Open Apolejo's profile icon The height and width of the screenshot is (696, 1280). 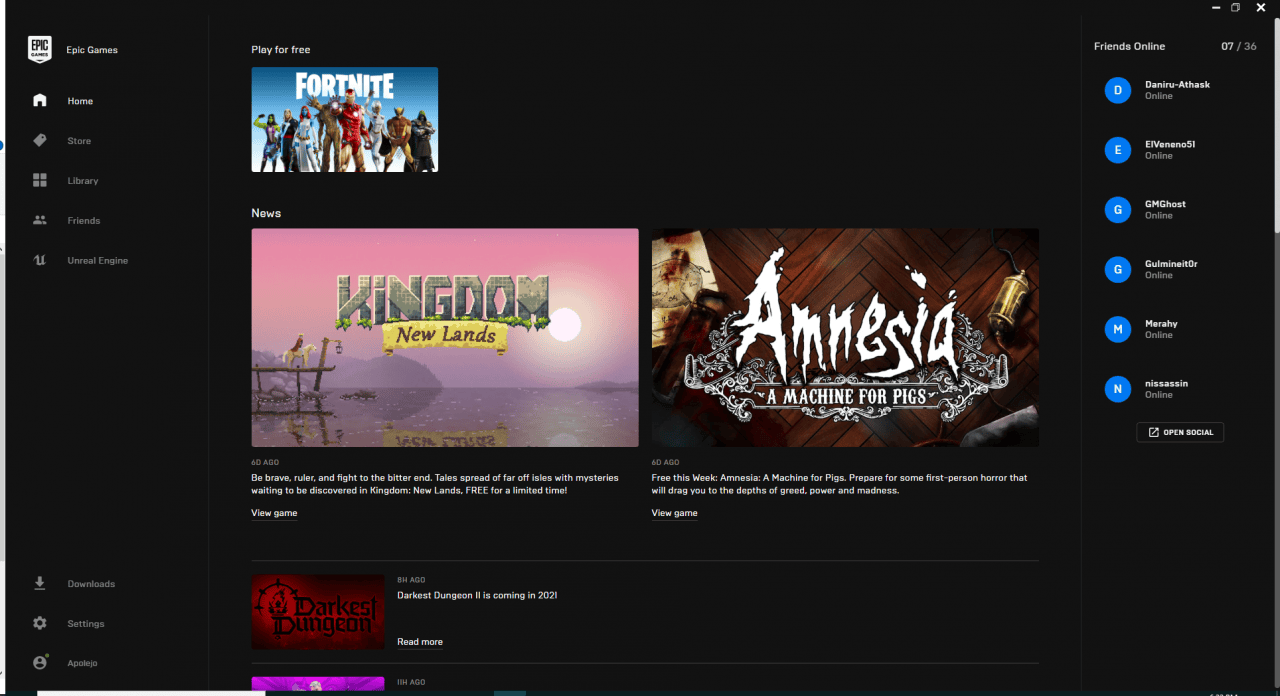39,662
